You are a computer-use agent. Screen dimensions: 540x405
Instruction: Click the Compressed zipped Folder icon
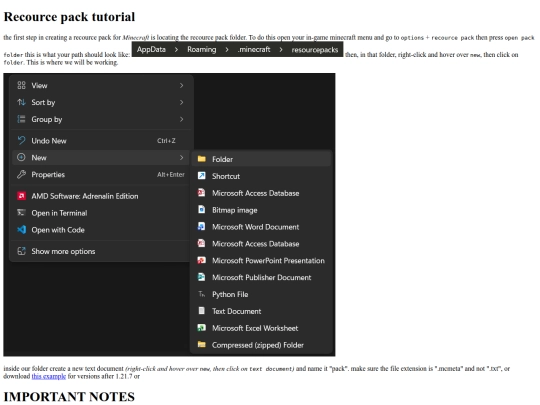tap(202, 344)
